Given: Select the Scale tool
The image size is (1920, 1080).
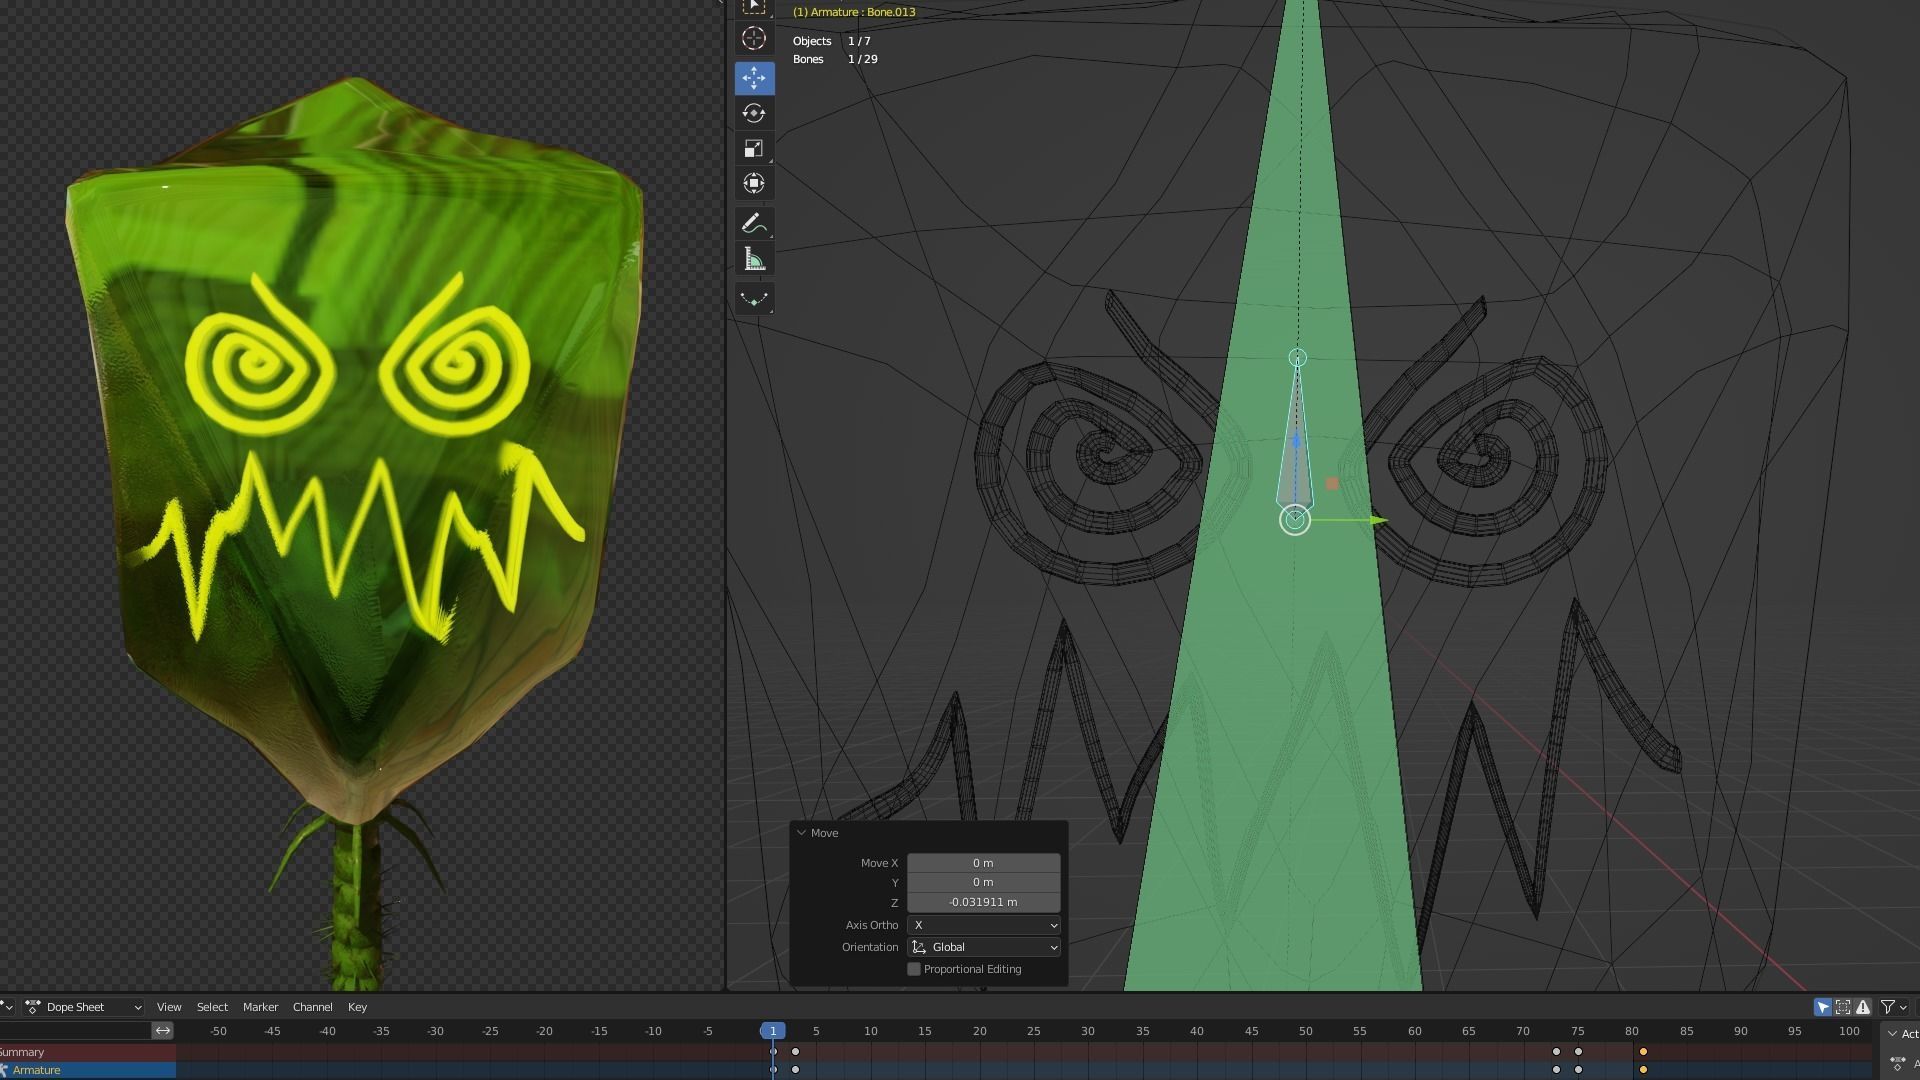Looking at the screenshot, I should (754, 148).
